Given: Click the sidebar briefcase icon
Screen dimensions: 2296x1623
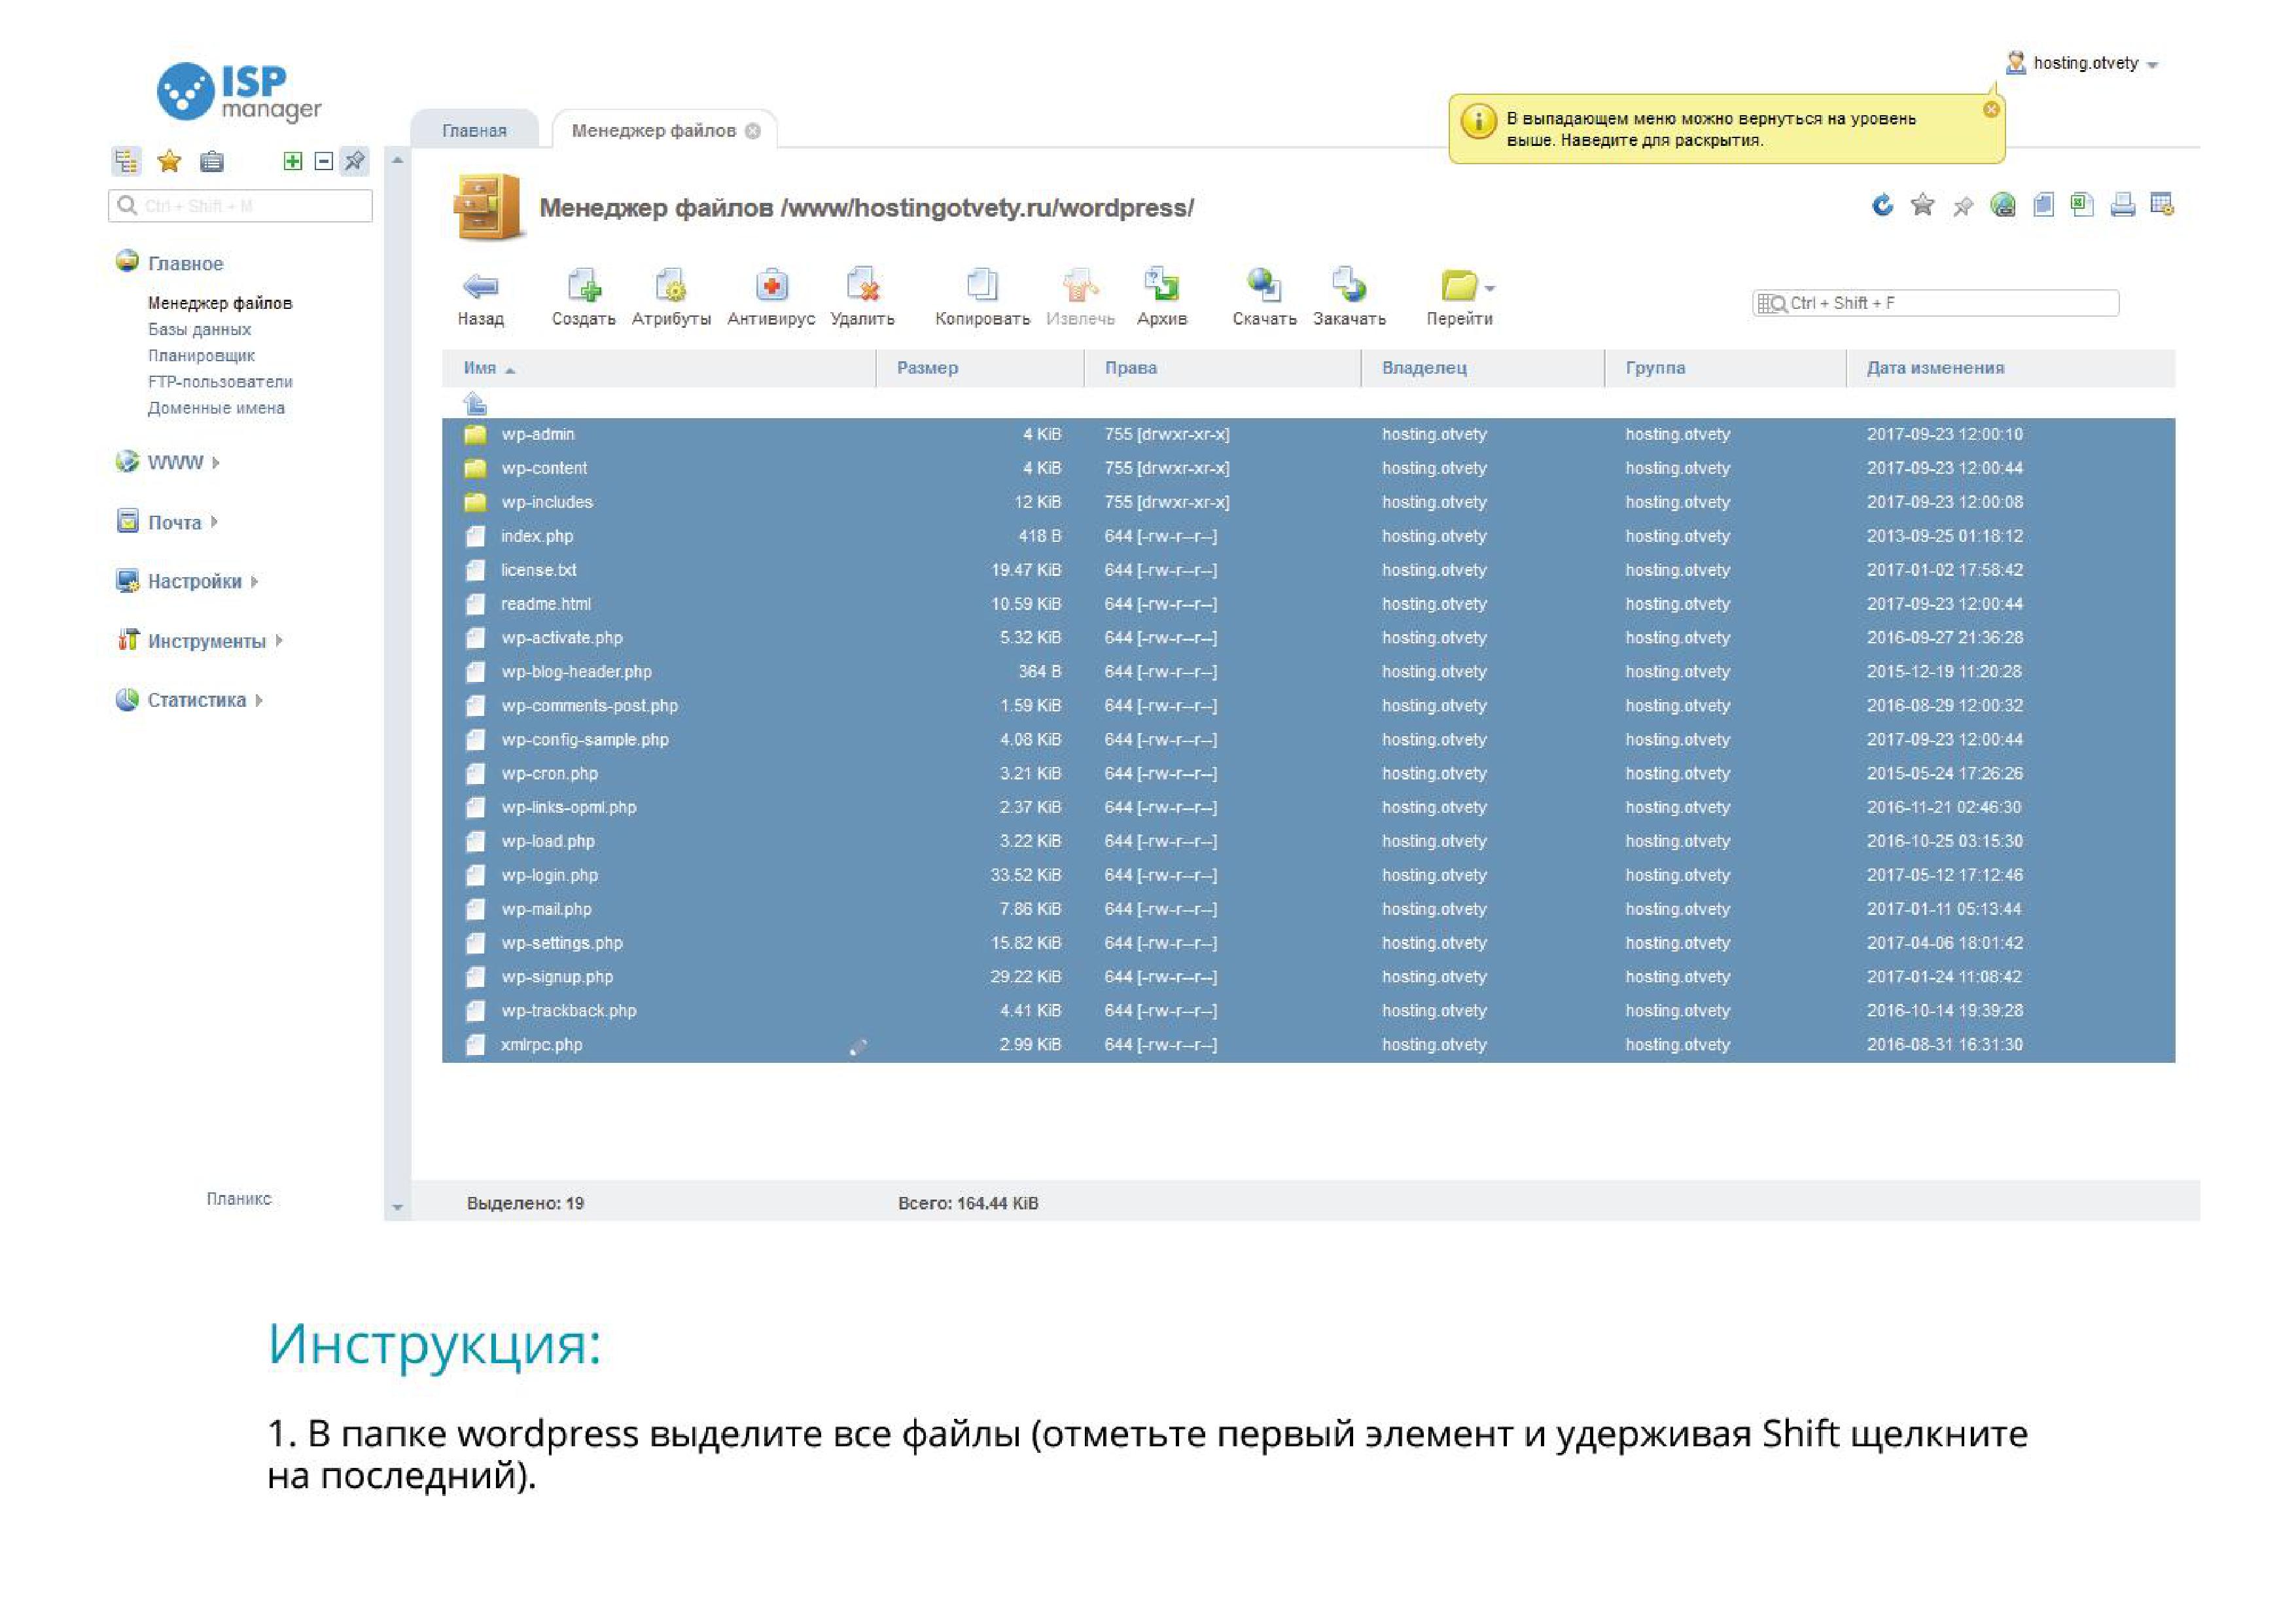Looking at the screenshot, I should [212, 161].
